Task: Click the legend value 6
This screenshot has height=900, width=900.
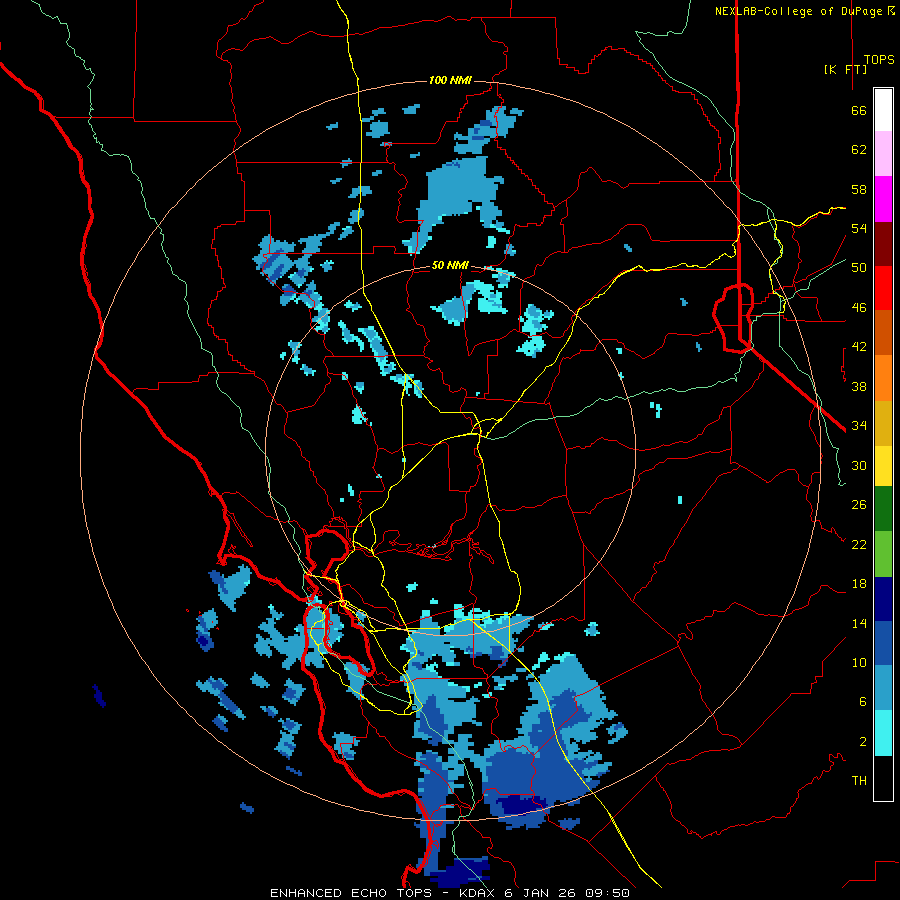Action: point(863,702)
